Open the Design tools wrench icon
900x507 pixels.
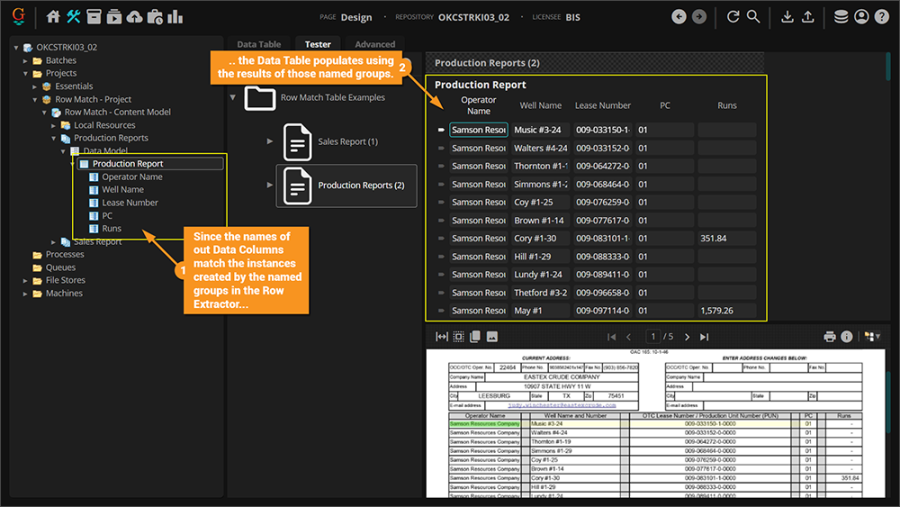tap(74, 17)
